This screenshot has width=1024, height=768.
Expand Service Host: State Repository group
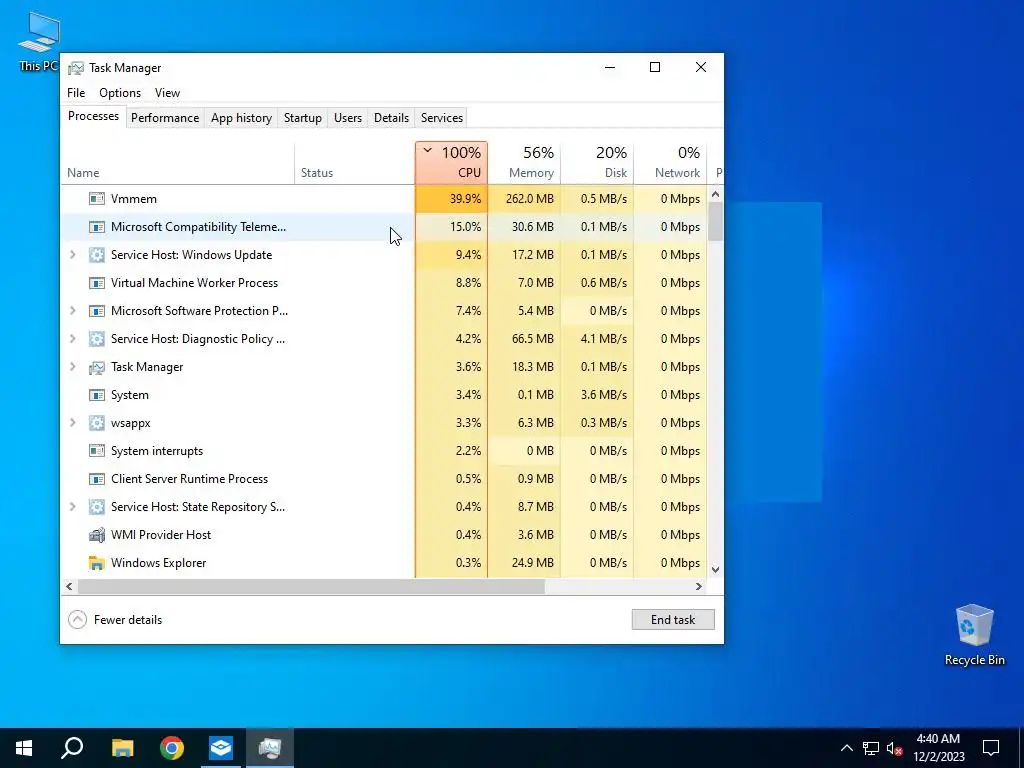pyautogui.click(x=72, y=507)
